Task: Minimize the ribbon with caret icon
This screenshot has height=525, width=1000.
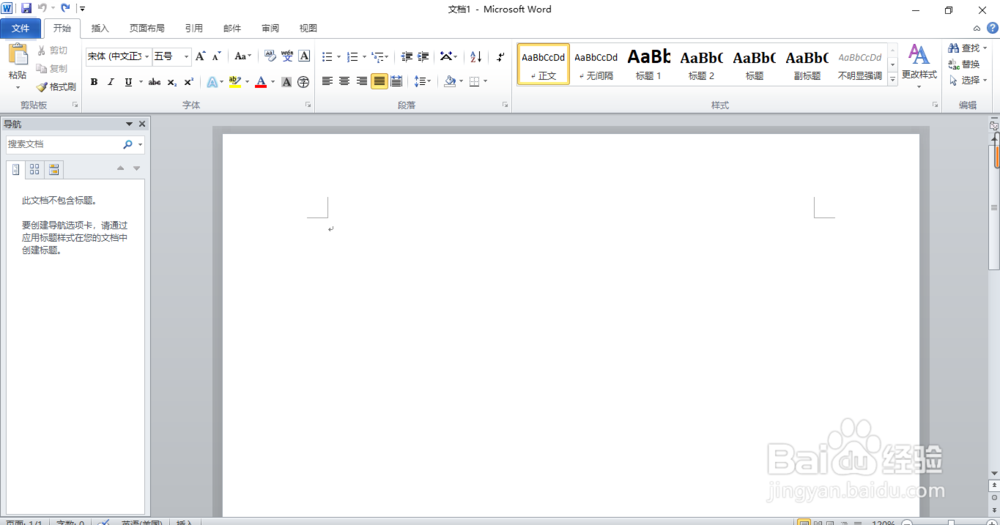Action: click(976, 28)
